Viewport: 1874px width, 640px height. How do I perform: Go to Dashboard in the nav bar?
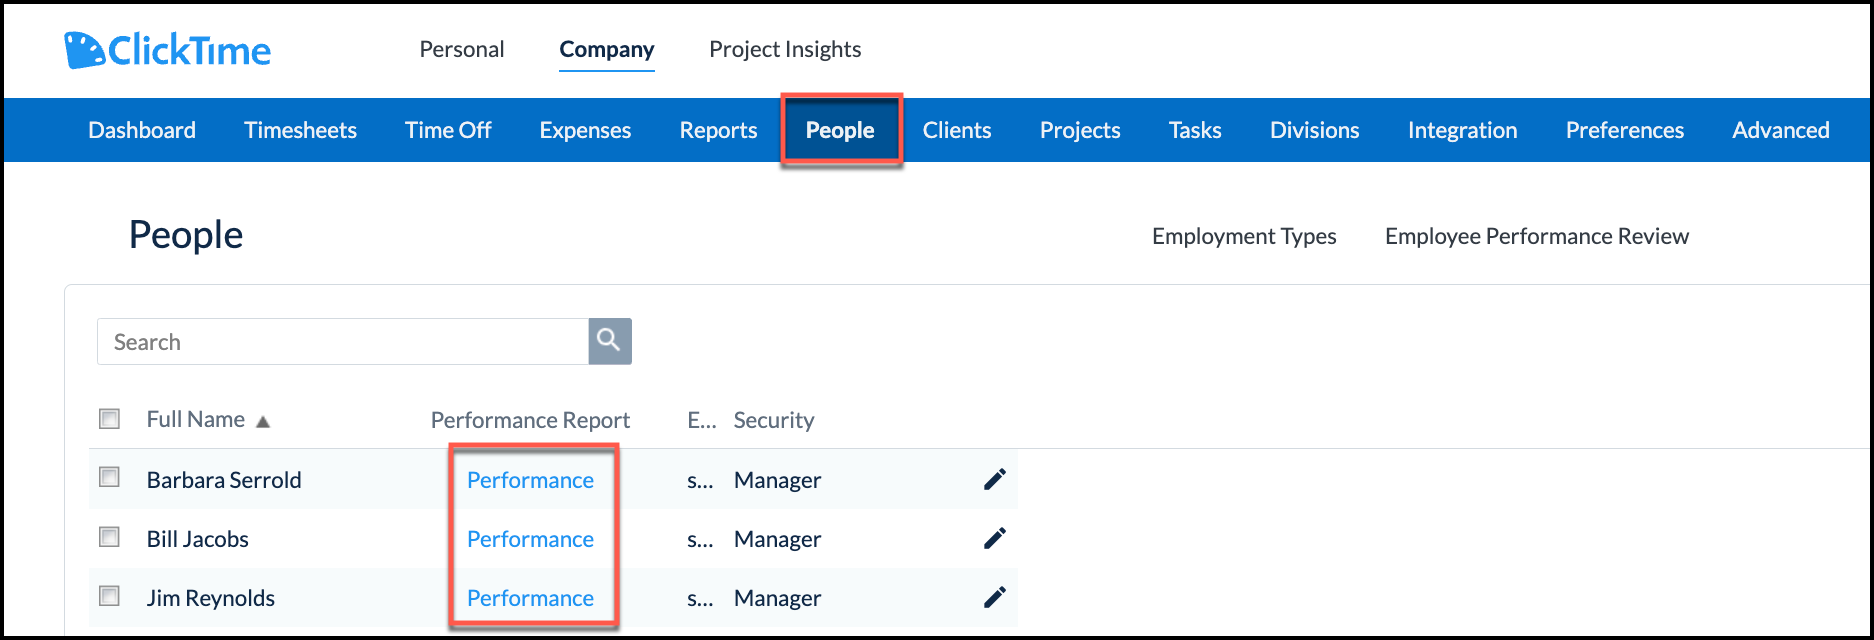coord(142,130)
